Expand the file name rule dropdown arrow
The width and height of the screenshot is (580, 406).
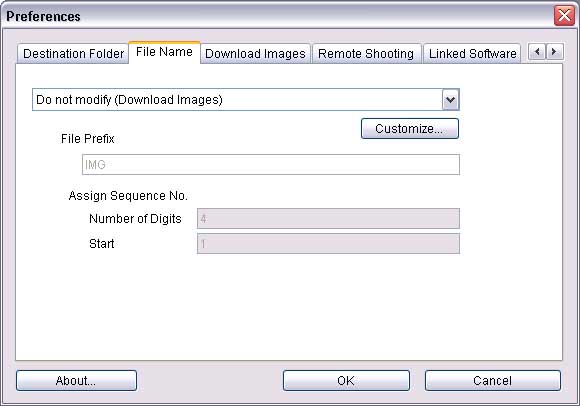point(451,99)
